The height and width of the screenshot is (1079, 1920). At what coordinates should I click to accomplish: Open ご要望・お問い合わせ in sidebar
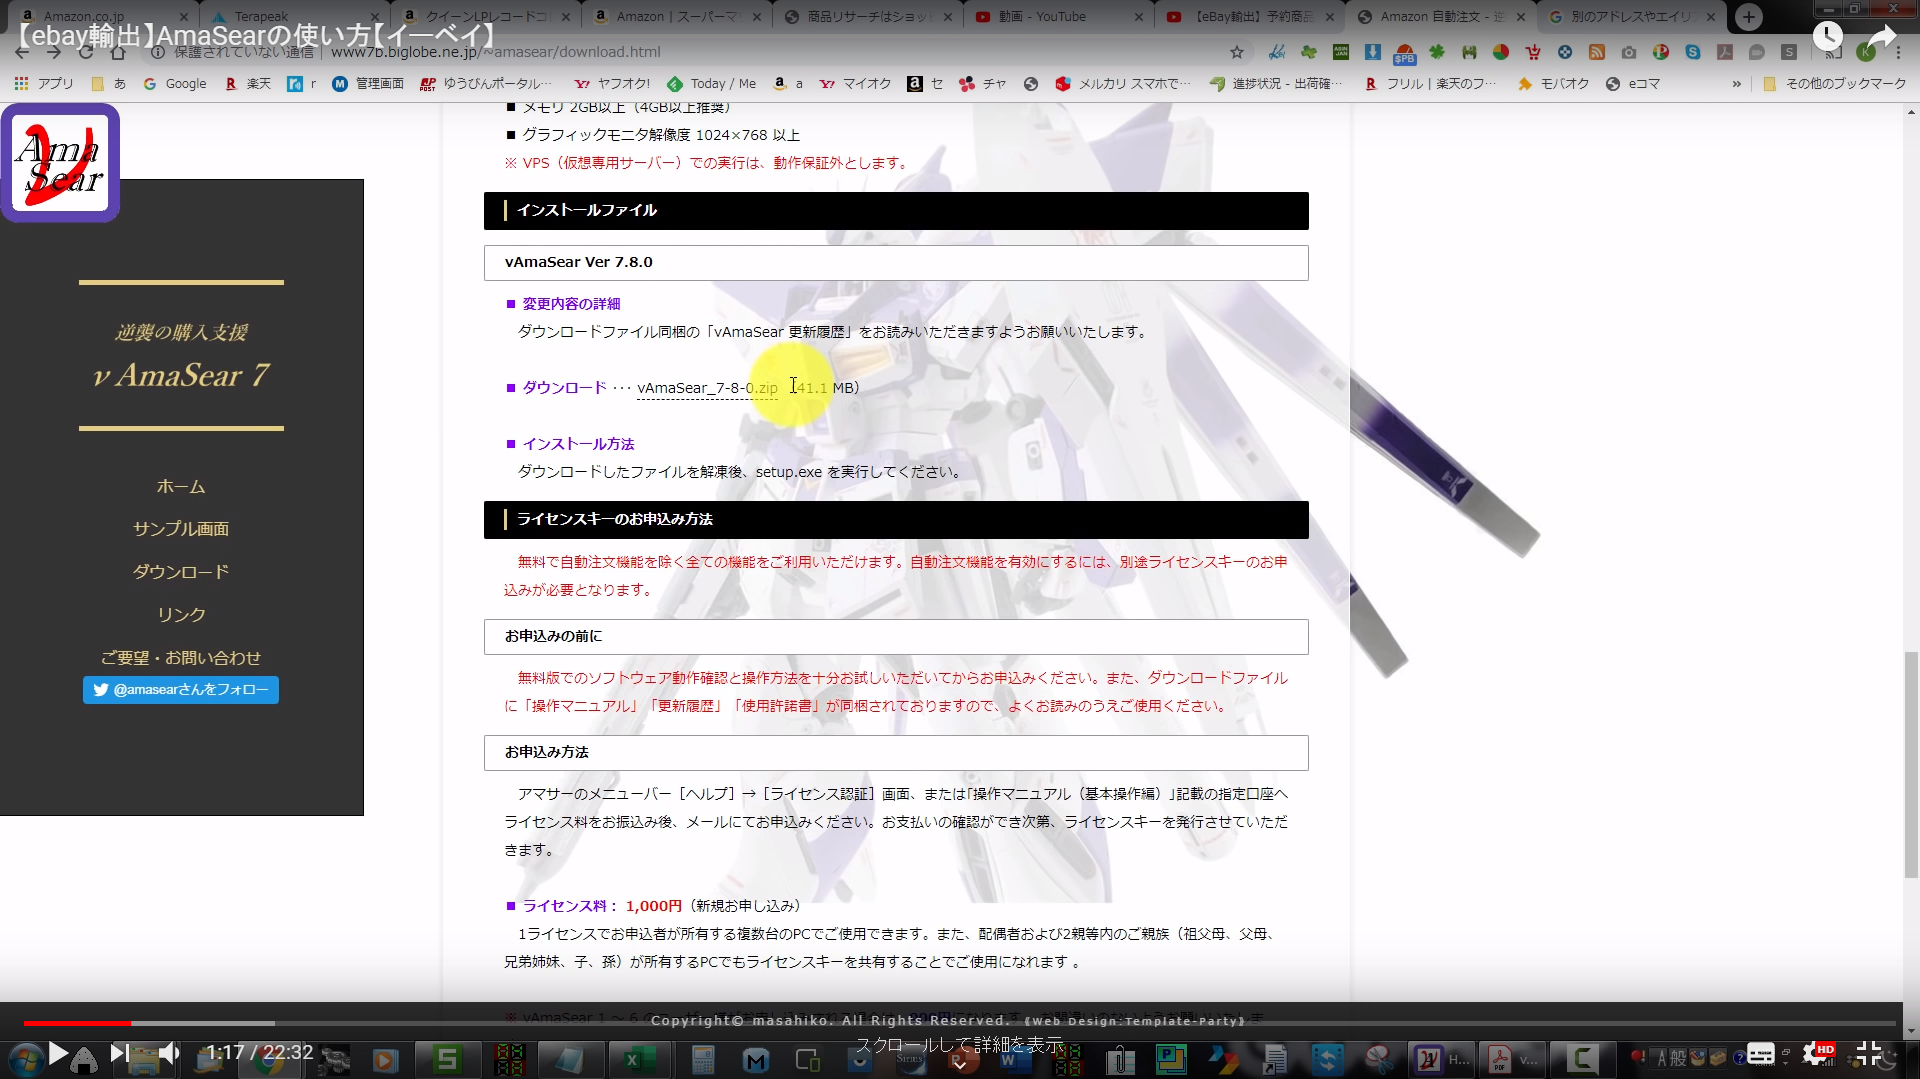pyautogui.click(x=181, y=658)
